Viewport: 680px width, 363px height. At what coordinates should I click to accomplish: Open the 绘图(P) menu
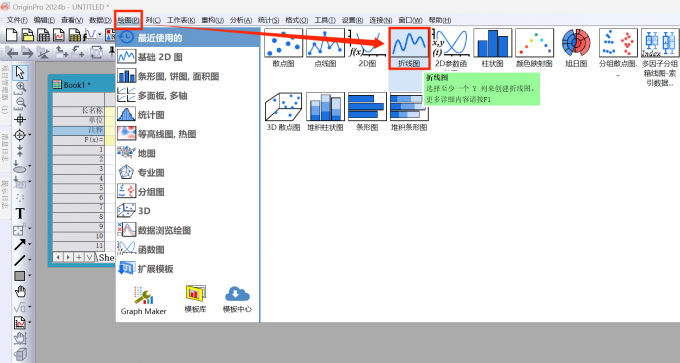[x=128, y=20]
